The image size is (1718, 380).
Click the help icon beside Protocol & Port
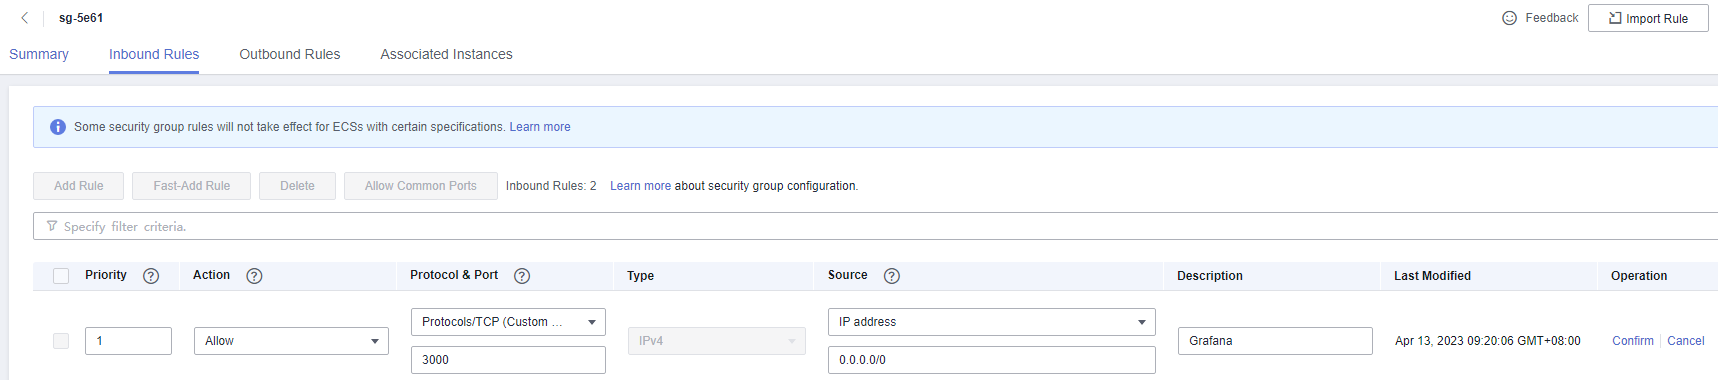click(x=522, y=276)
